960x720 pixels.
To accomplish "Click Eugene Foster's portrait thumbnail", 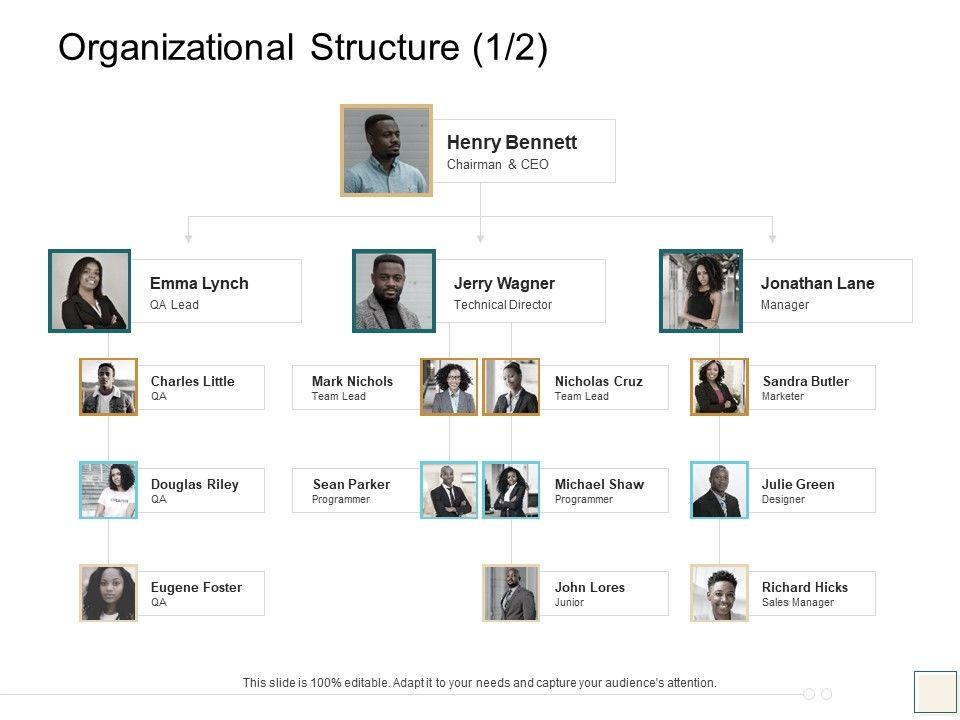I will 108,593.
